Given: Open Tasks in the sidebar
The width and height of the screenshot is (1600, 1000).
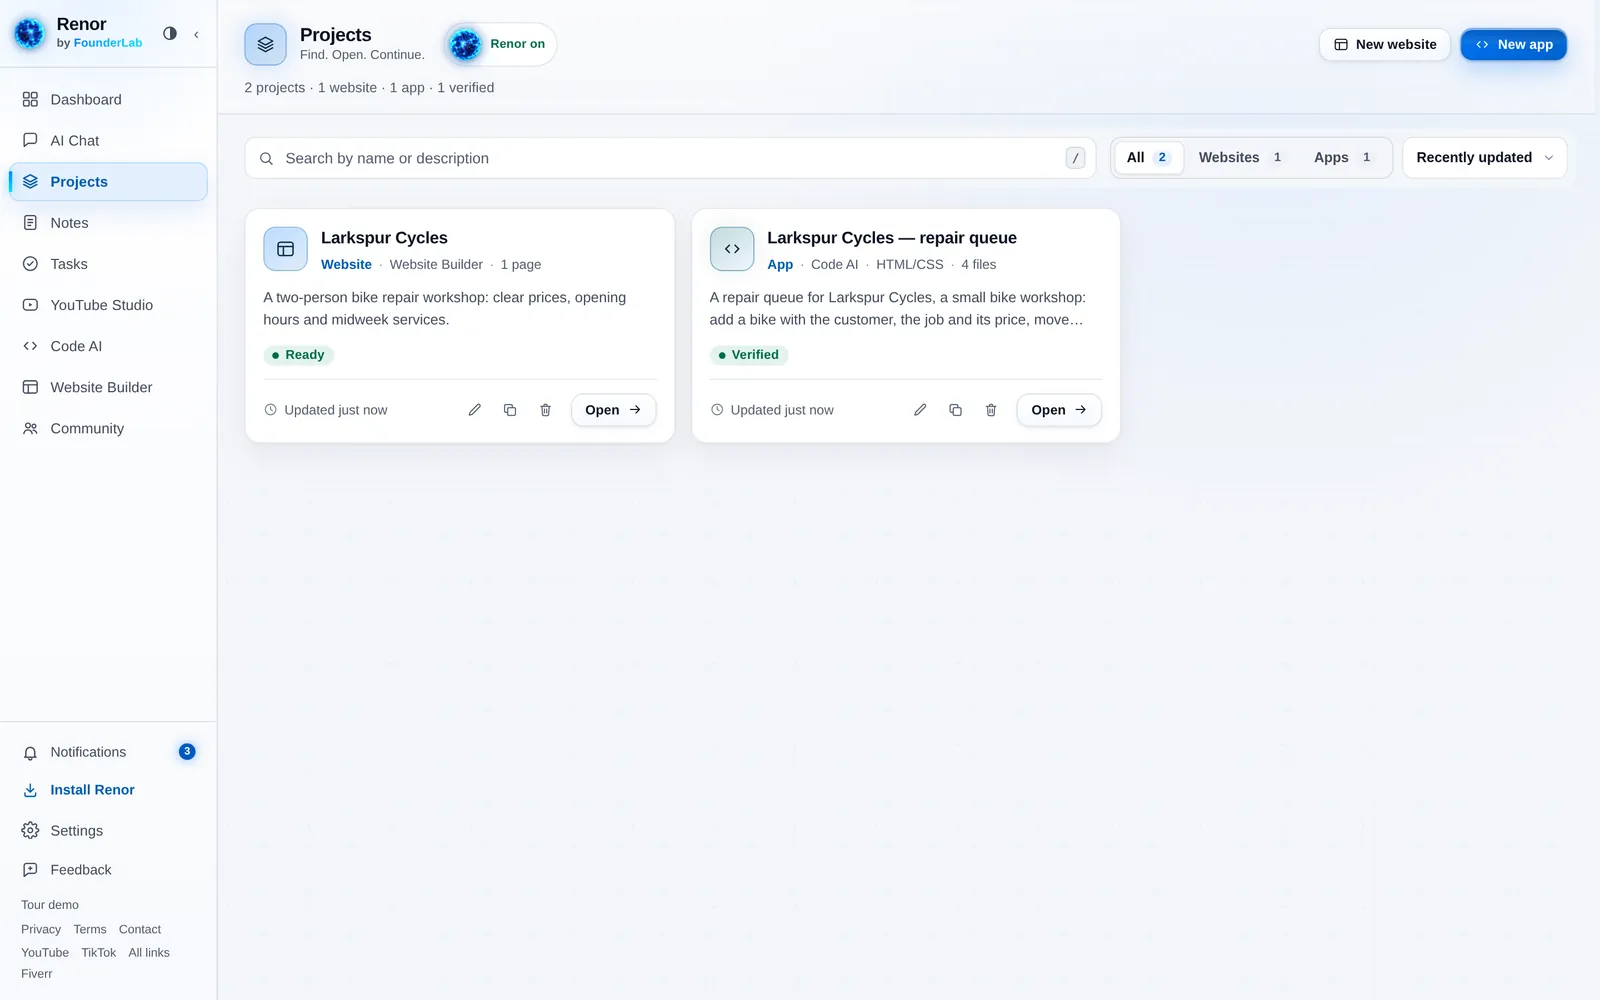Looking at the screenshot, I should coord(108,264).
